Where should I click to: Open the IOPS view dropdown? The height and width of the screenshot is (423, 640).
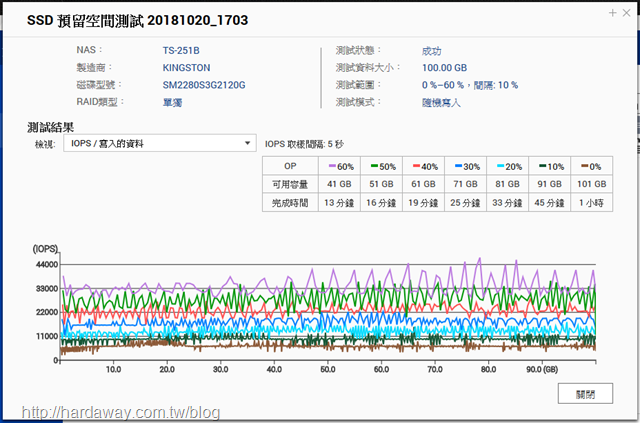[160, 143]
